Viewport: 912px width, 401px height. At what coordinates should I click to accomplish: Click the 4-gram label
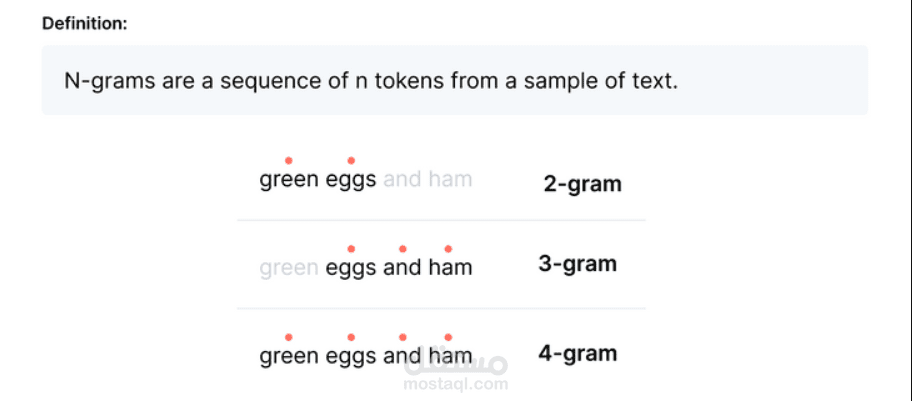pos(578,353)
